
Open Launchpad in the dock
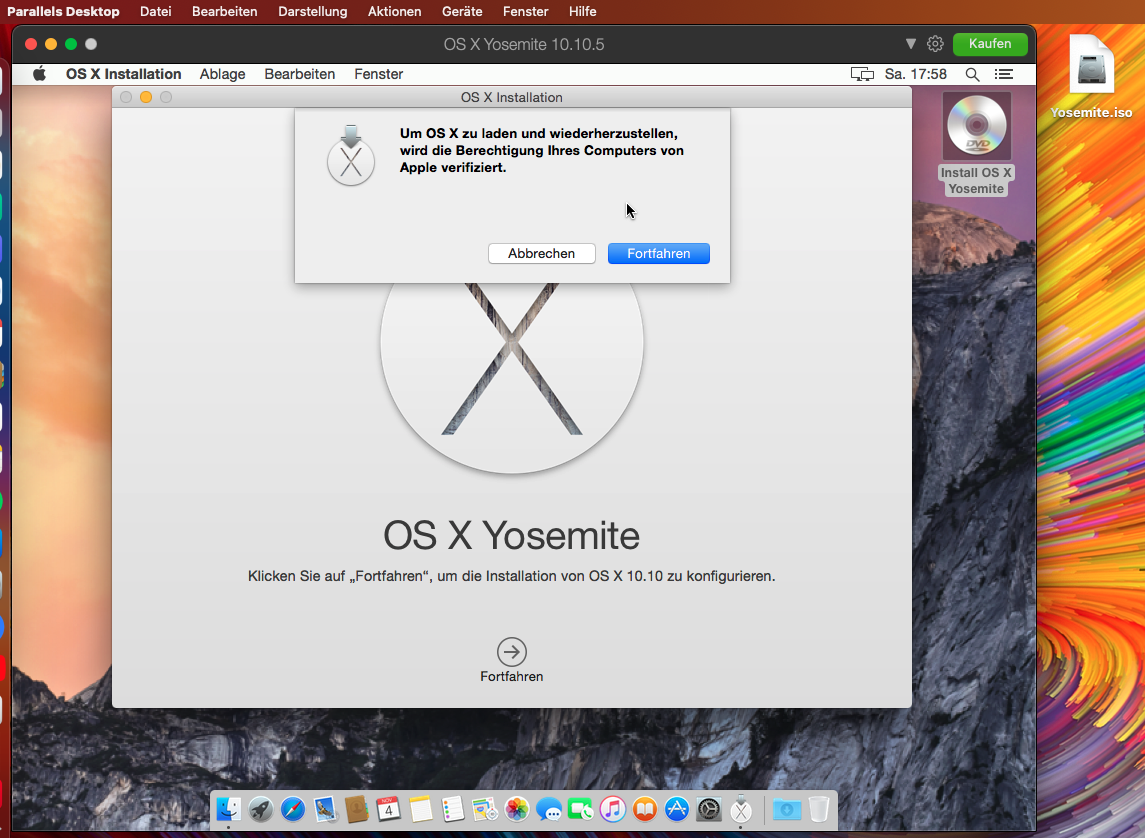click(261, 810)
